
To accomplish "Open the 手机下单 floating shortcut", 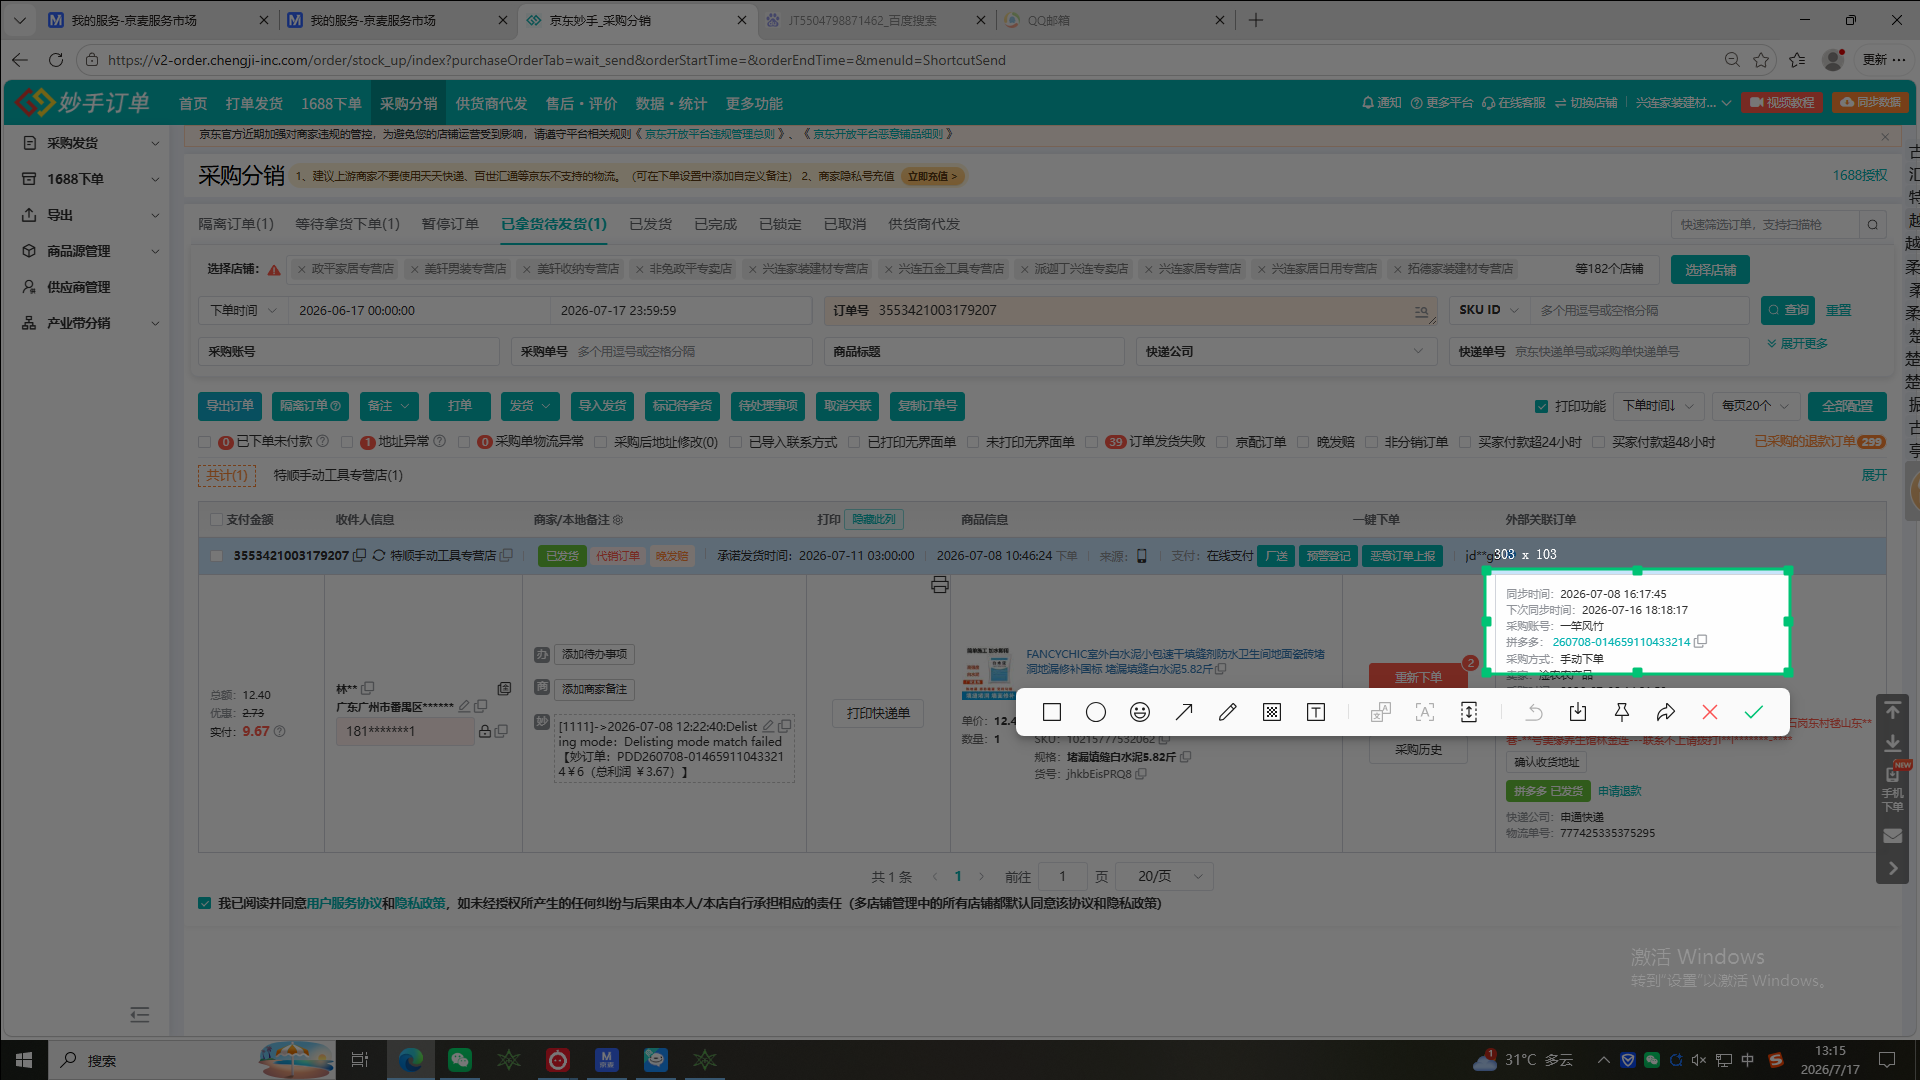I will (x=1893, y=788).
